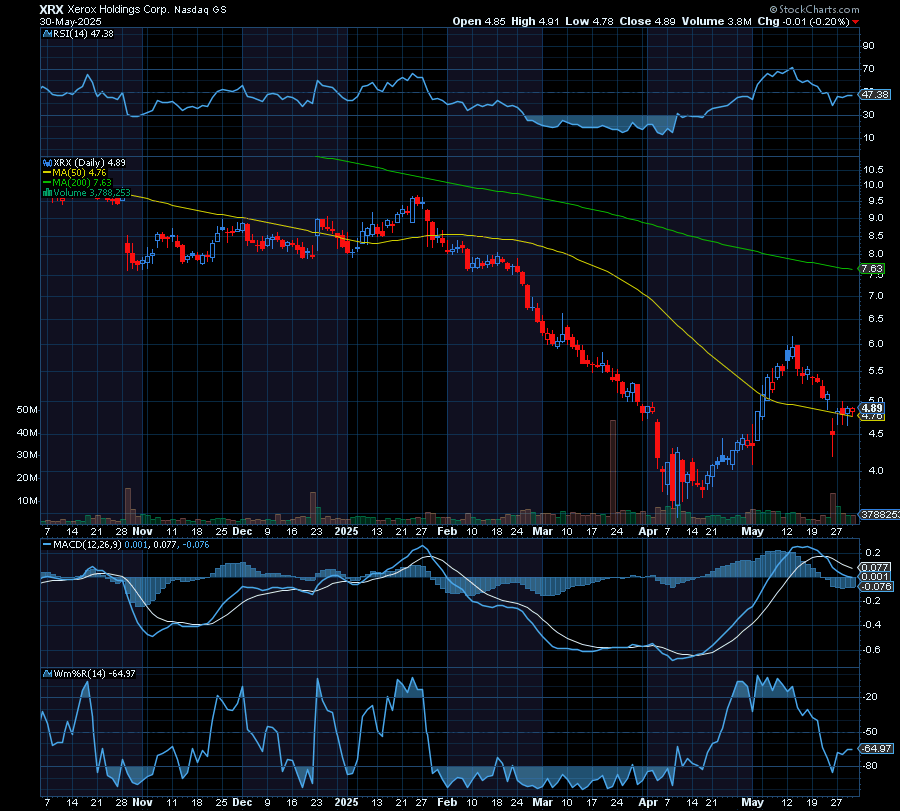Click the Nasdaq GS exchange label

[x=196, y=8]
